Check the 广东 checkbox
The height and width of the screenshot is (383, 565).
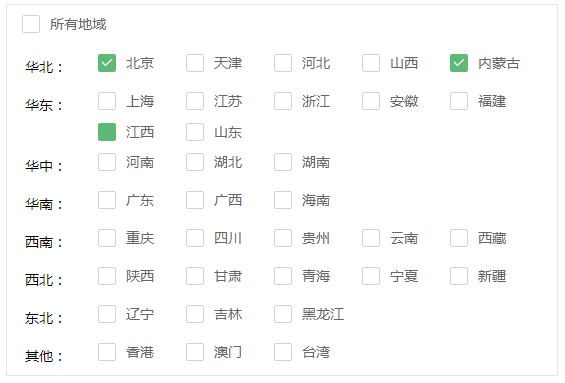pos(107,200)
